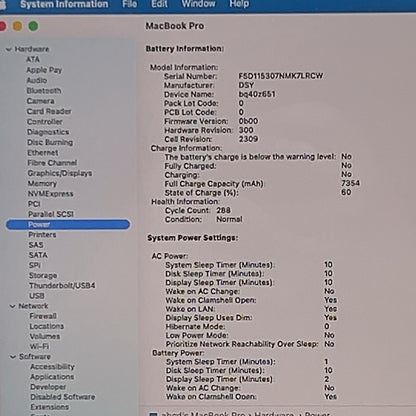Select Bluetooth in the Hardware list
Screen dimensions: 416x416
[44, 91]
